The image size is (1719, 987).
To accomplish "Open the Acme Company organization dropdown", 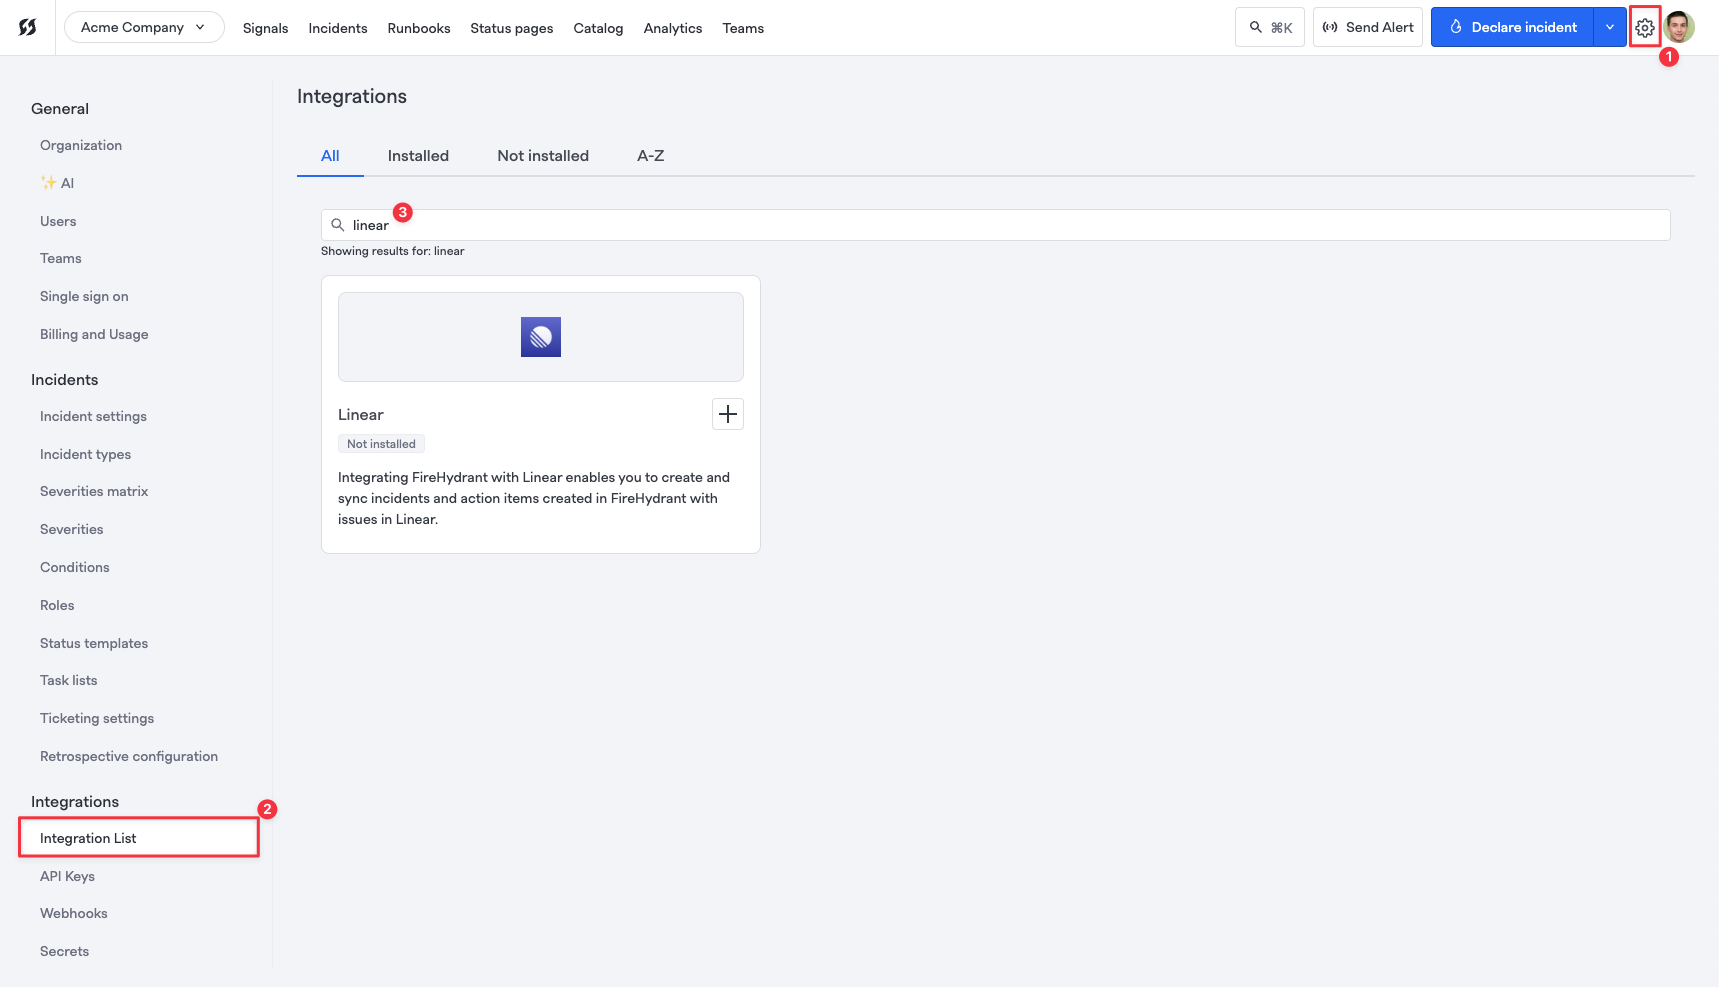I will point(144,27).
